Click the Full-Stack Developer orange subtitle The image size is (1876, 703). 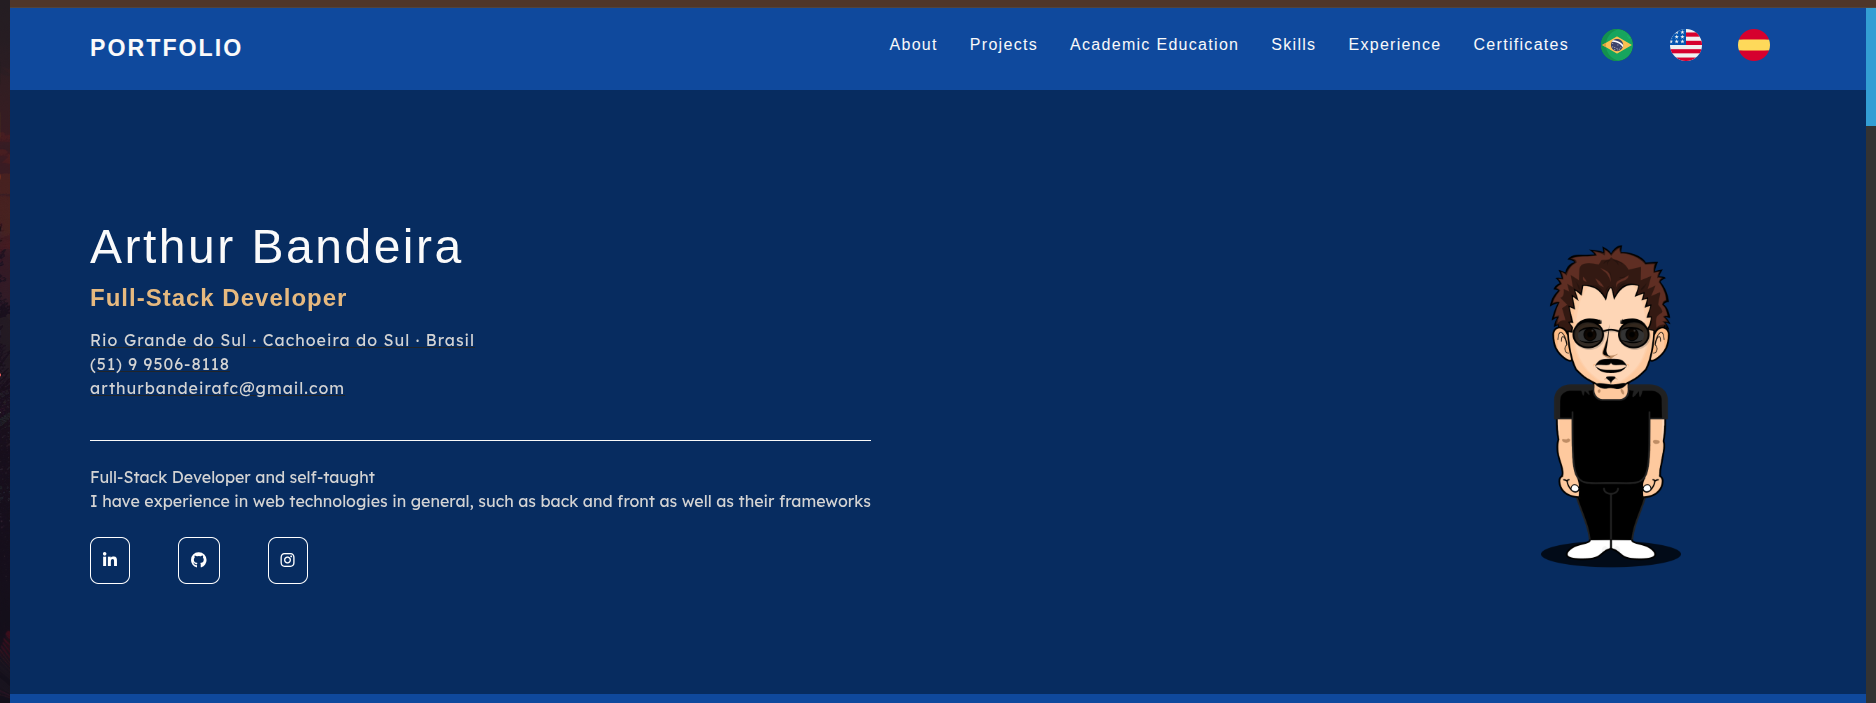(218, 298)
